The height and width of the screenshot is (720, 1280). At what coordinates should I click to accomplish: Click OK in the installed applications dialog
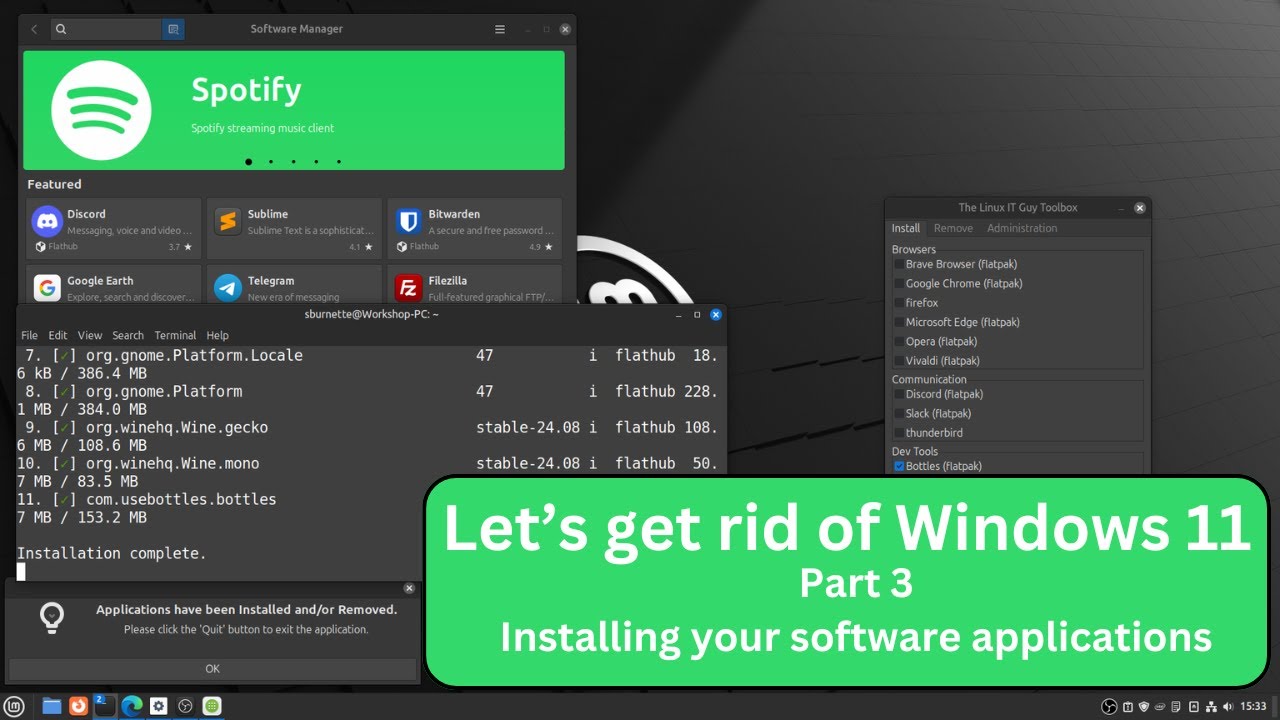tap(212, 669)
